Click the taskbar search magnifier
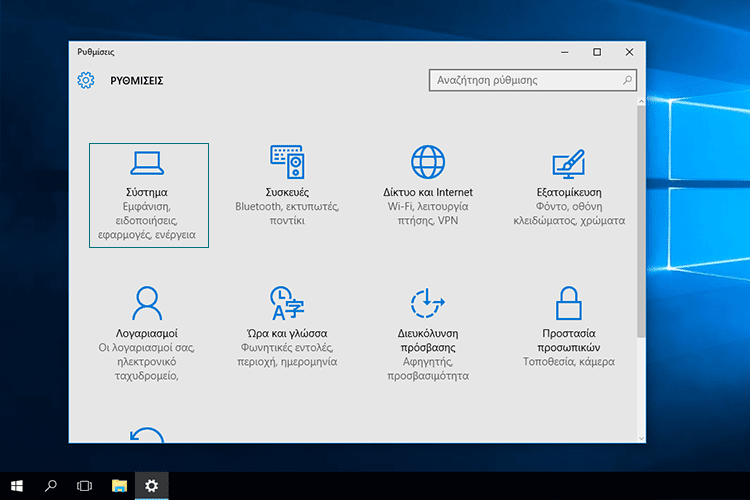Screen dimensions: 750x500 (51, 486)
